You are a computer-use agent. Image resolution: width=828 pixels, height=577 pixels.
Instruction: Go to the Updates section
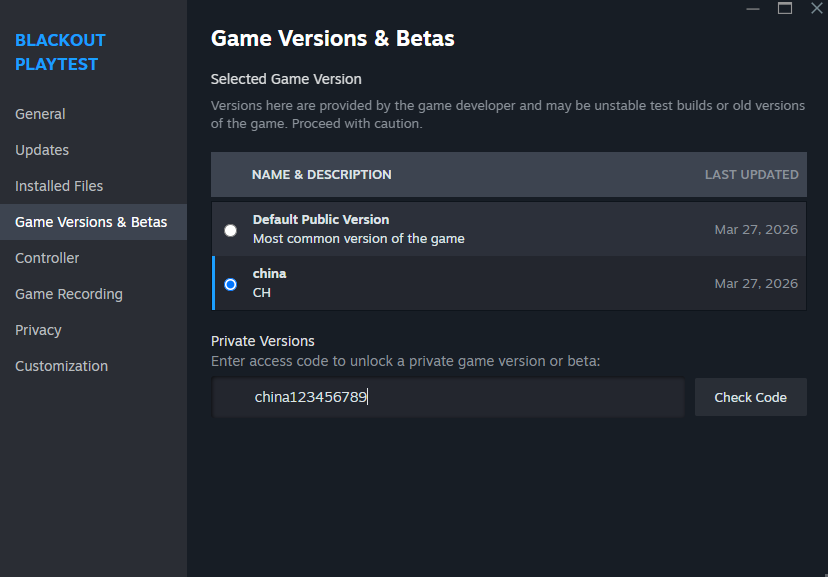tap(42, 150)
